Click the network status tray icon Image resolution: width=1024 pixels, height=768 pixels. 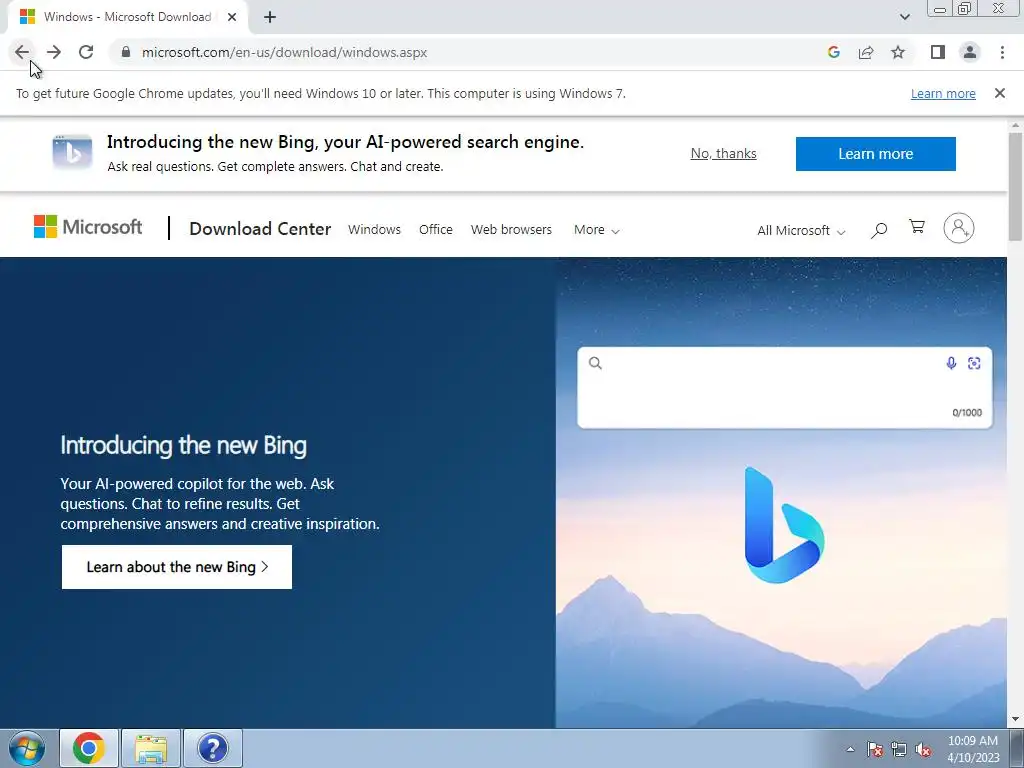(899, 750)
